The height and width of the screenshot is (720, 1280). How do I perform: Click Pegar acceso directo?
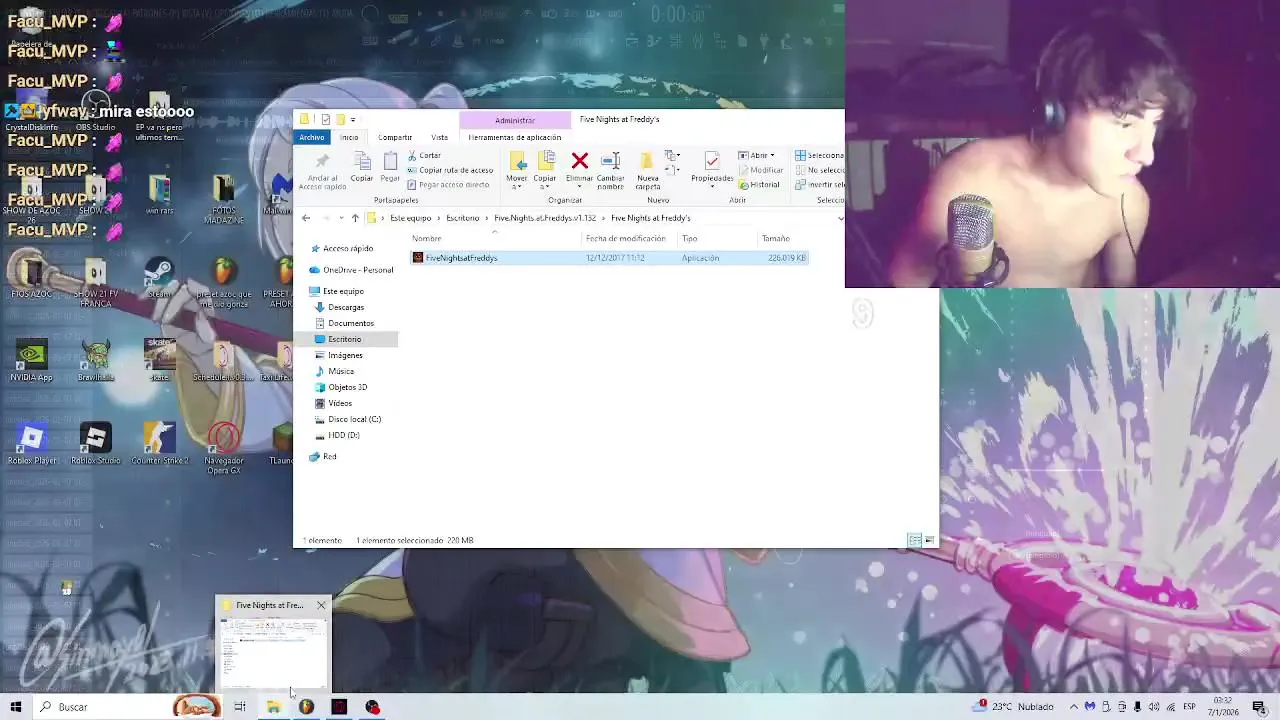pyautogui.click(x=448, y=185)
